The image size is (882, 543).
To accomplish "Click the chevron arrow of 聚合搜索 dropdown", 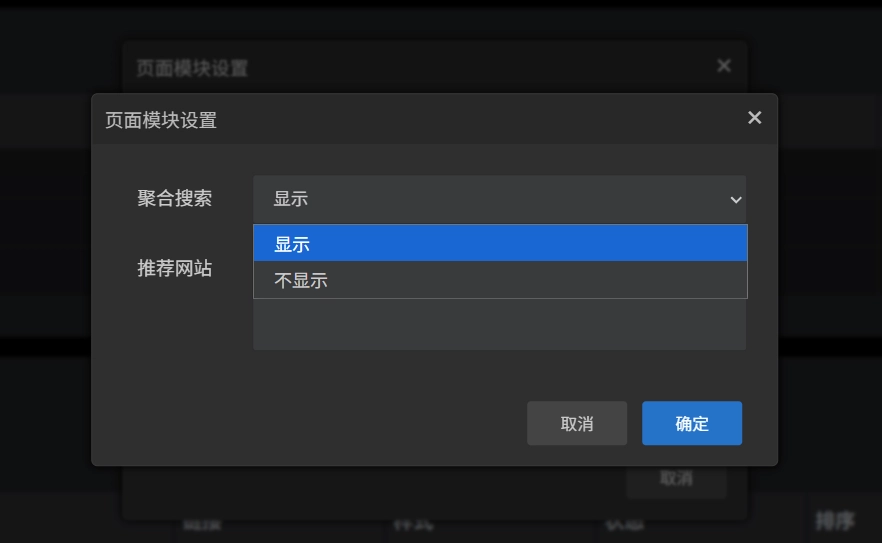I will point(736,200).
